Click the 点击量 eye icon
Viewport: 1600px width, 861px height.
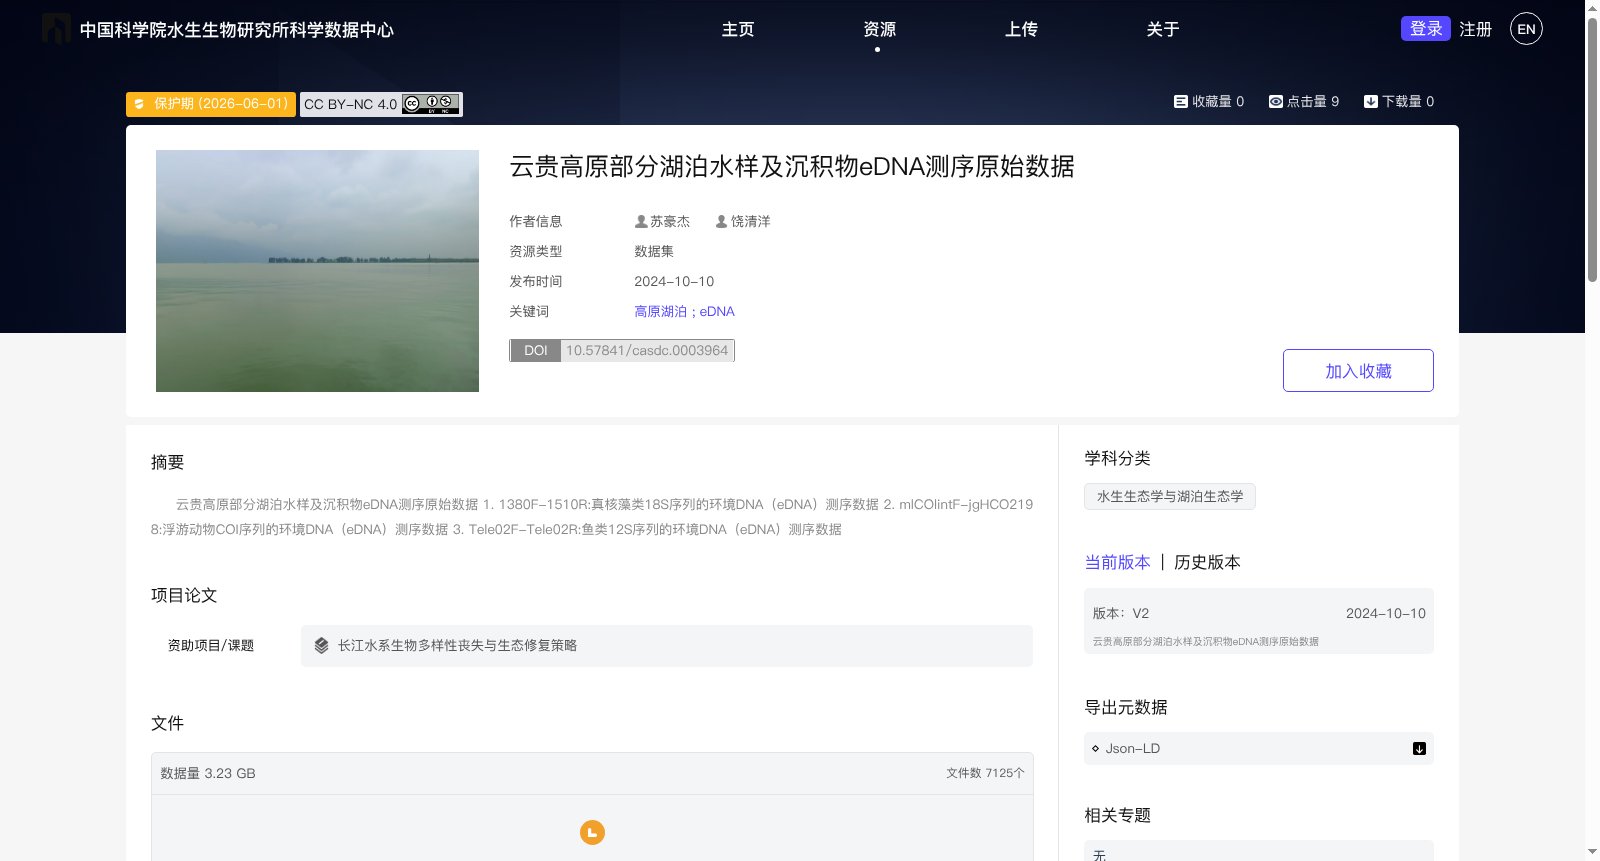(1276, 102)
